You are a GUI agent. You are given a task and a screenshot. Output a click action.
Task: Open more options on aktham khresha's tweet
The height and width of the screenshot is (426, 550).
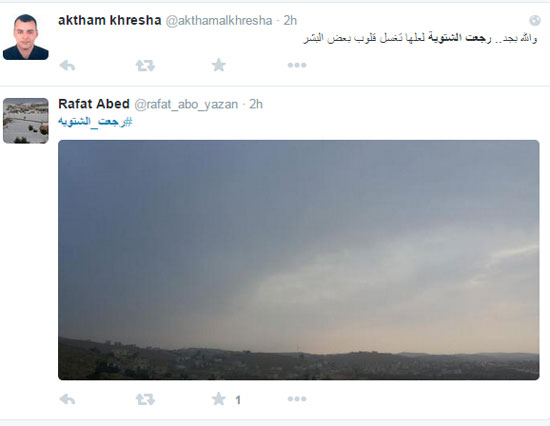[x=297, y=65]
